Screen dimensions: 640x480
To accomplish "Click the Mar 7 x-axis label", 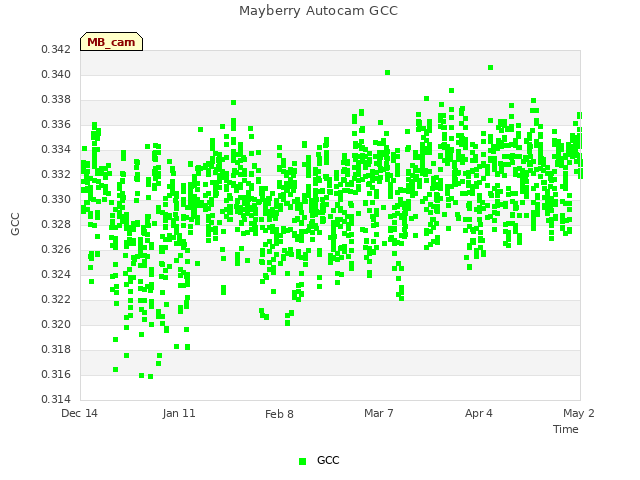I will point(379,413).
